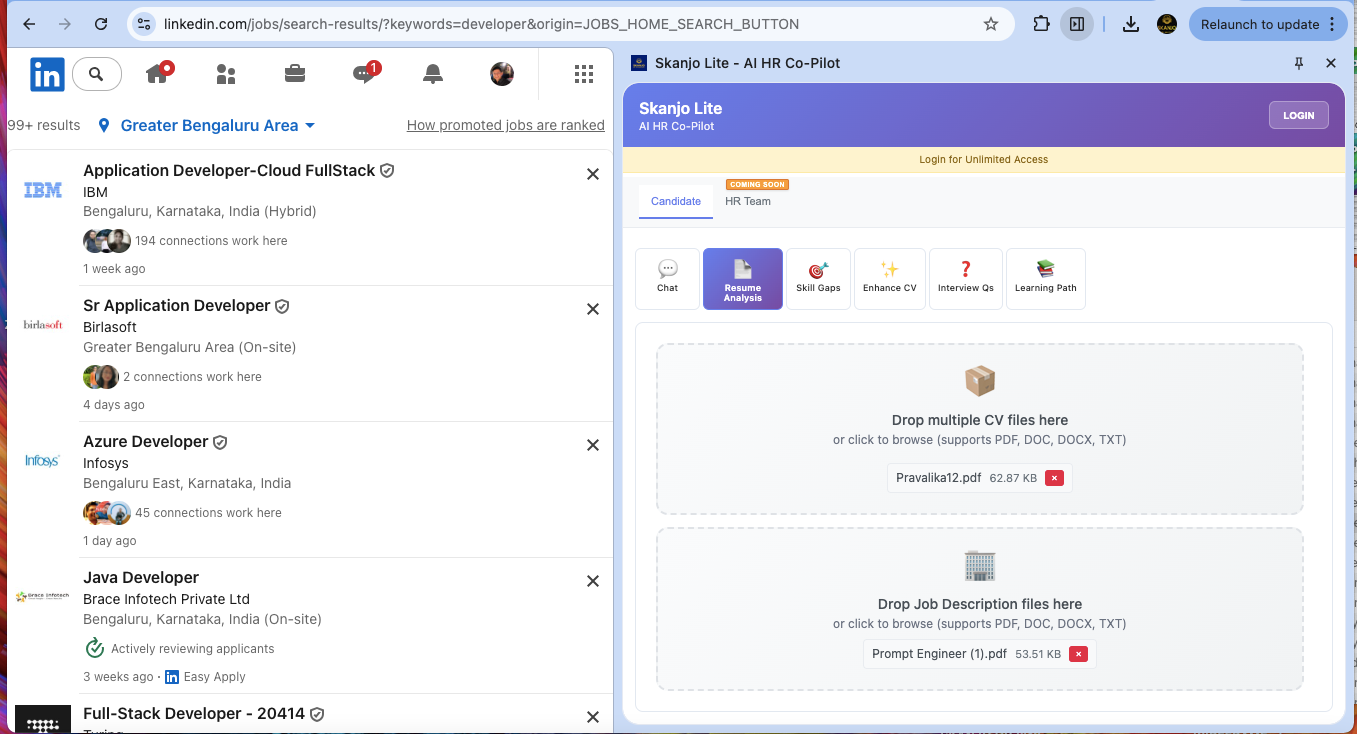Viewport: 1357px width, 734px height.
Task: Click the Easy Apply label
Action: [x=214, y=677]
